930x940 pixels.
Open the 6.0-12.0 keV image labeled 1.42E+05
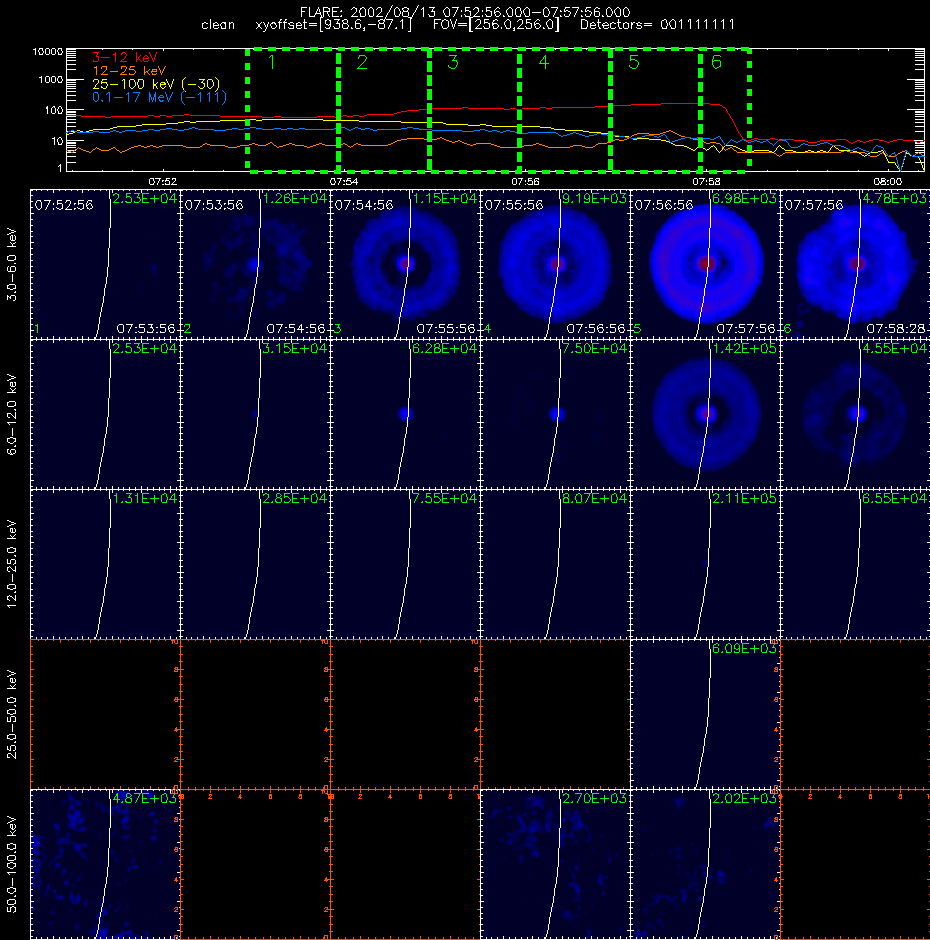(x=705, y=414)
